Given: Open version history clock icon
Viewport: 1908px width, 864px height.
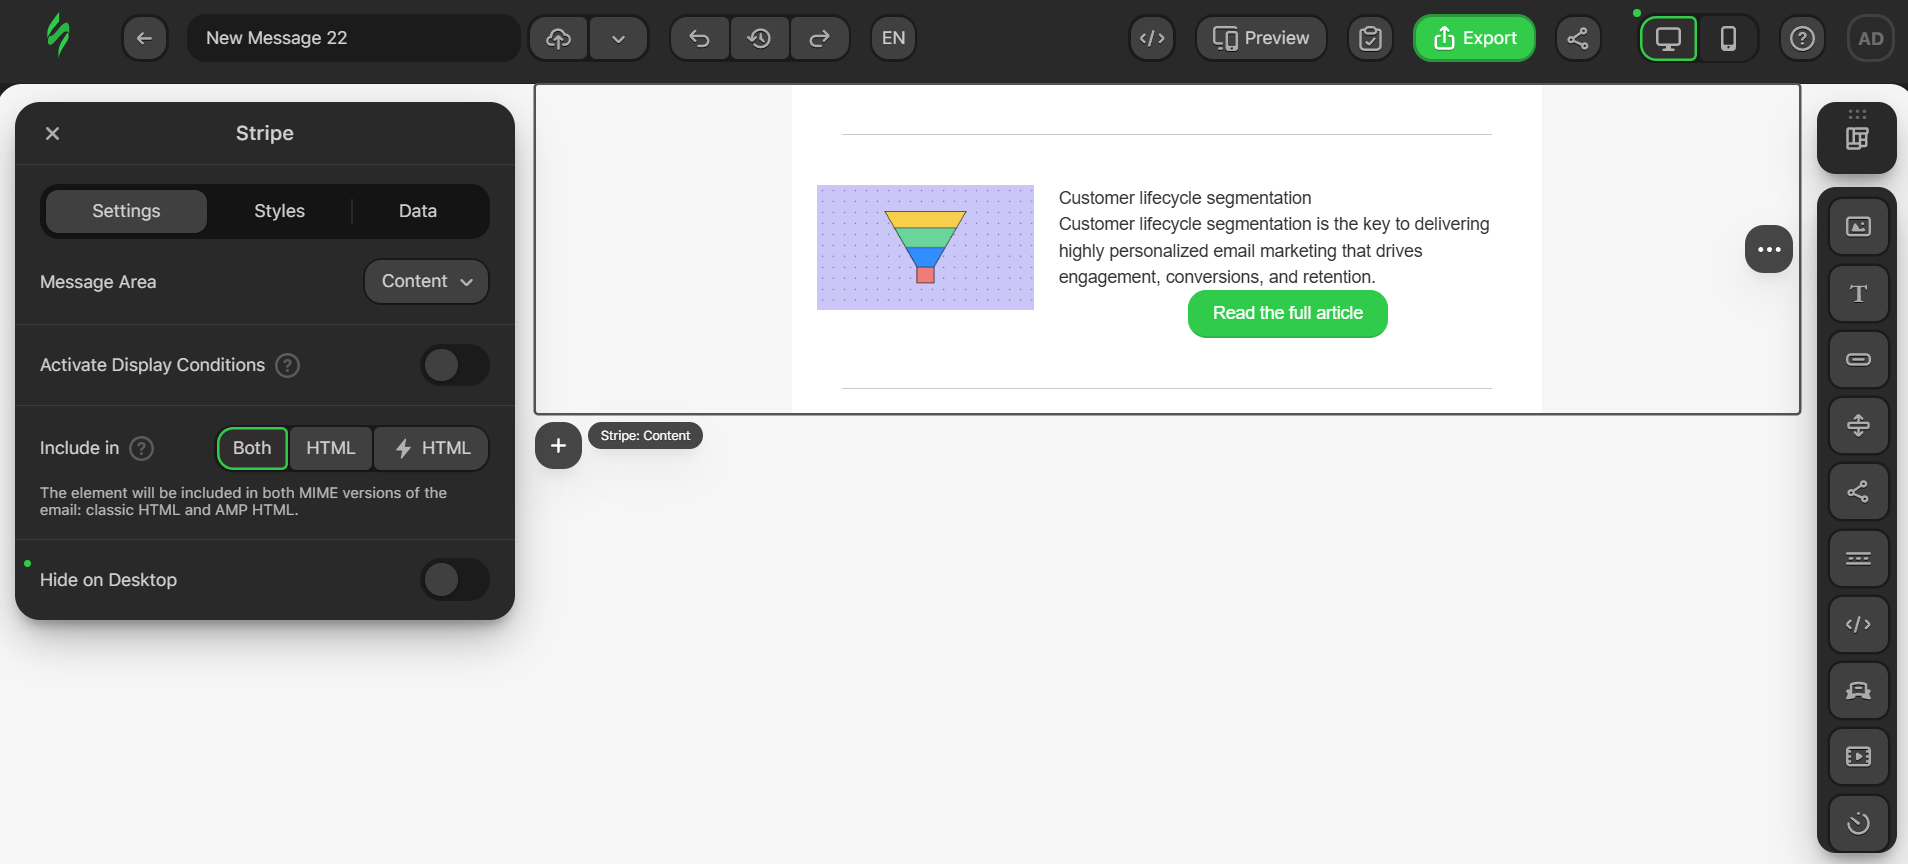Looking at the screenshot, I should [x=760, y=38].
